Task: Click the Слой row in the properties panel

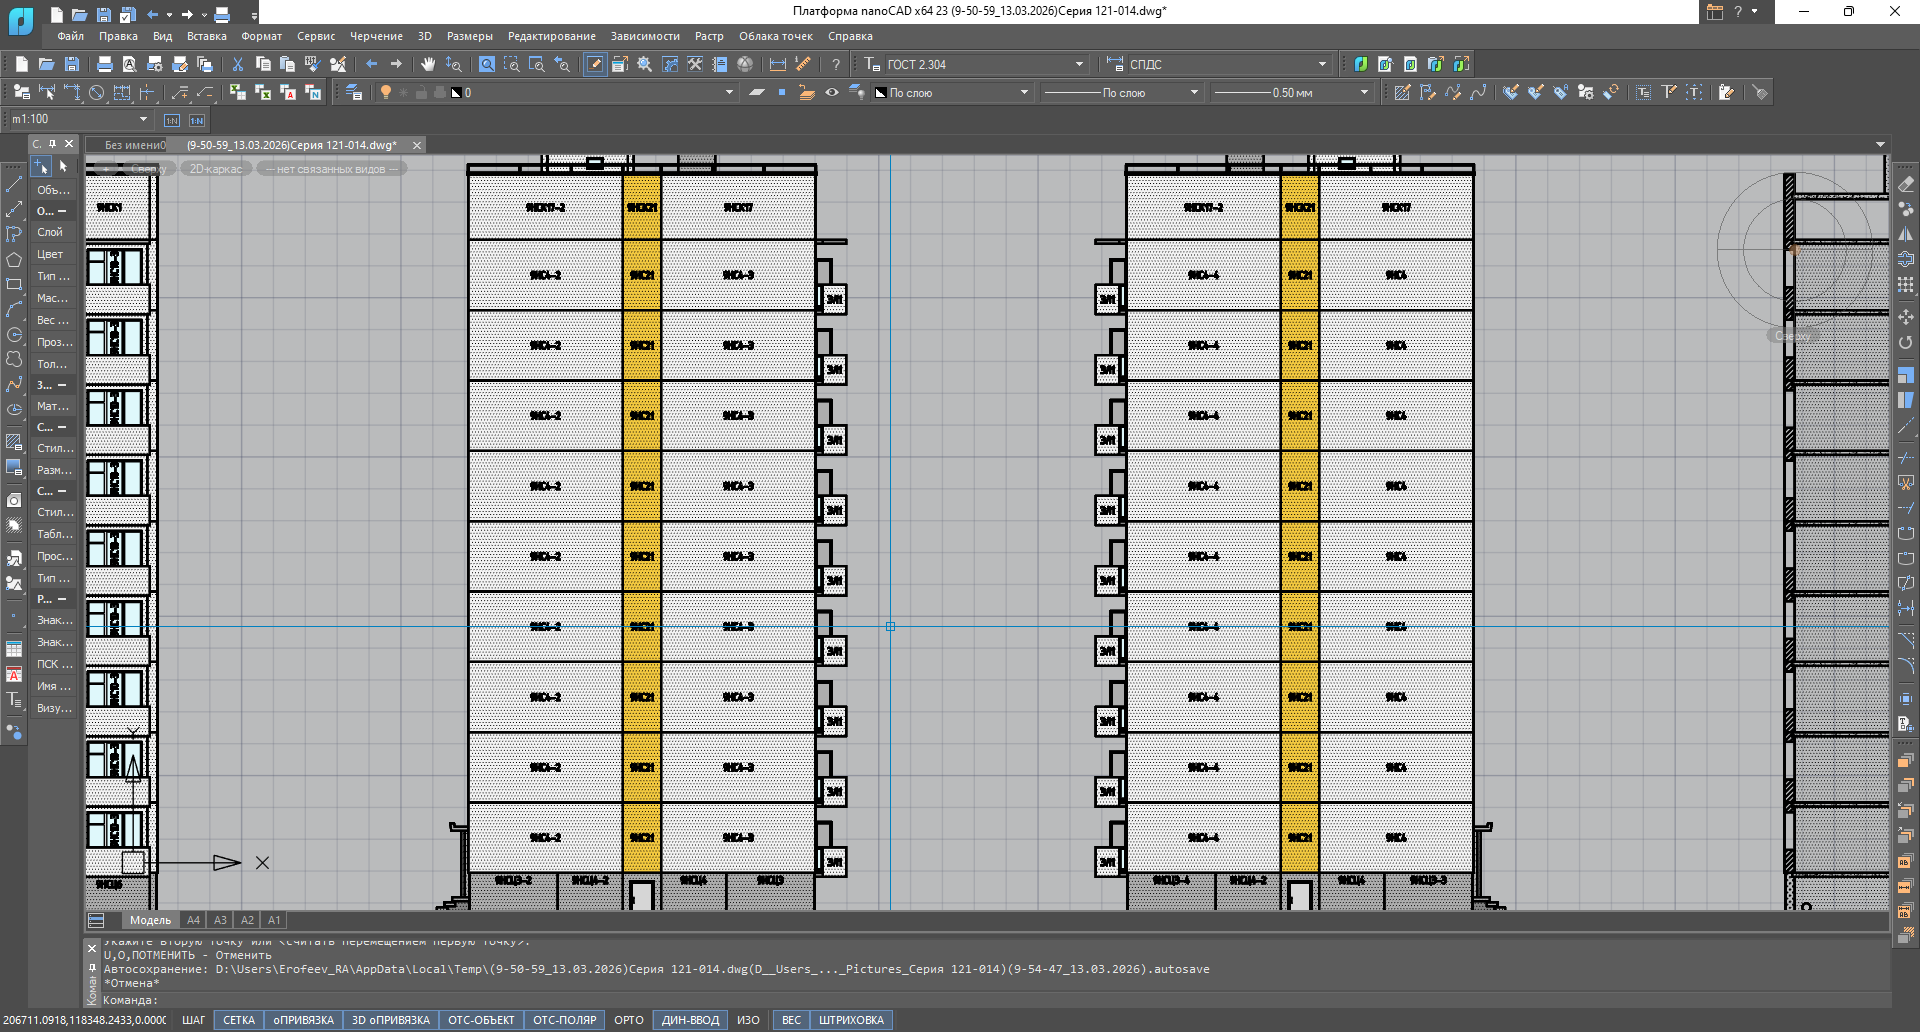Action: click(x=53, y=232)
